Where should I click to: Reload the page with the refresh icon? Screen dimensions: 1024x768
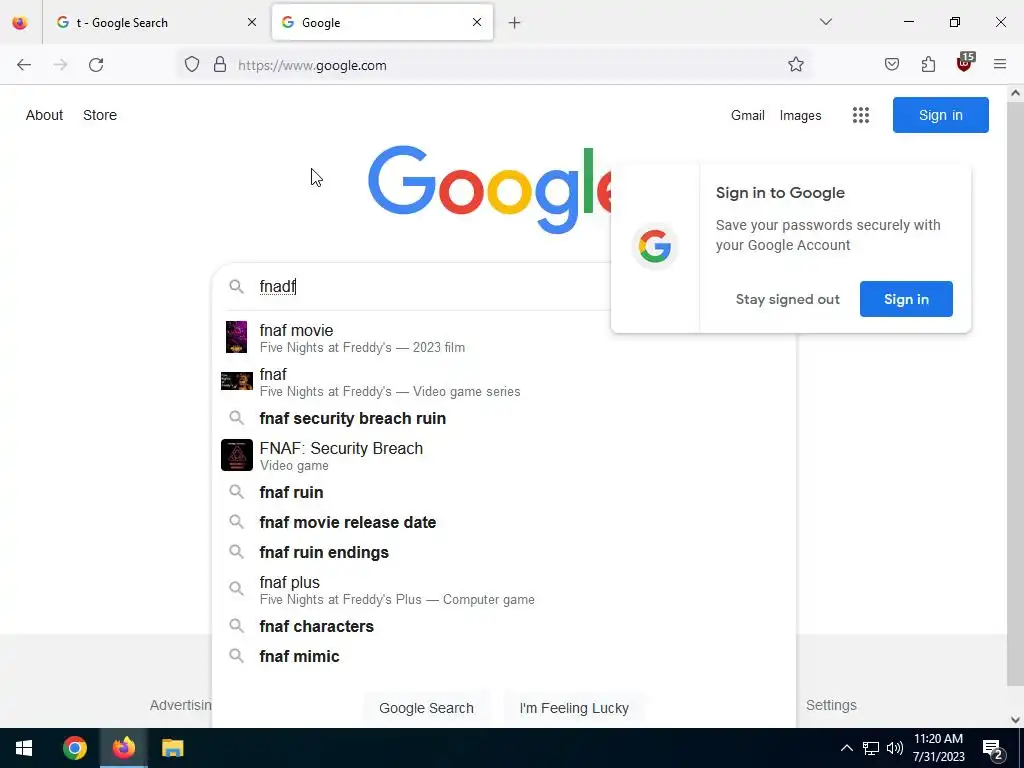96,65
